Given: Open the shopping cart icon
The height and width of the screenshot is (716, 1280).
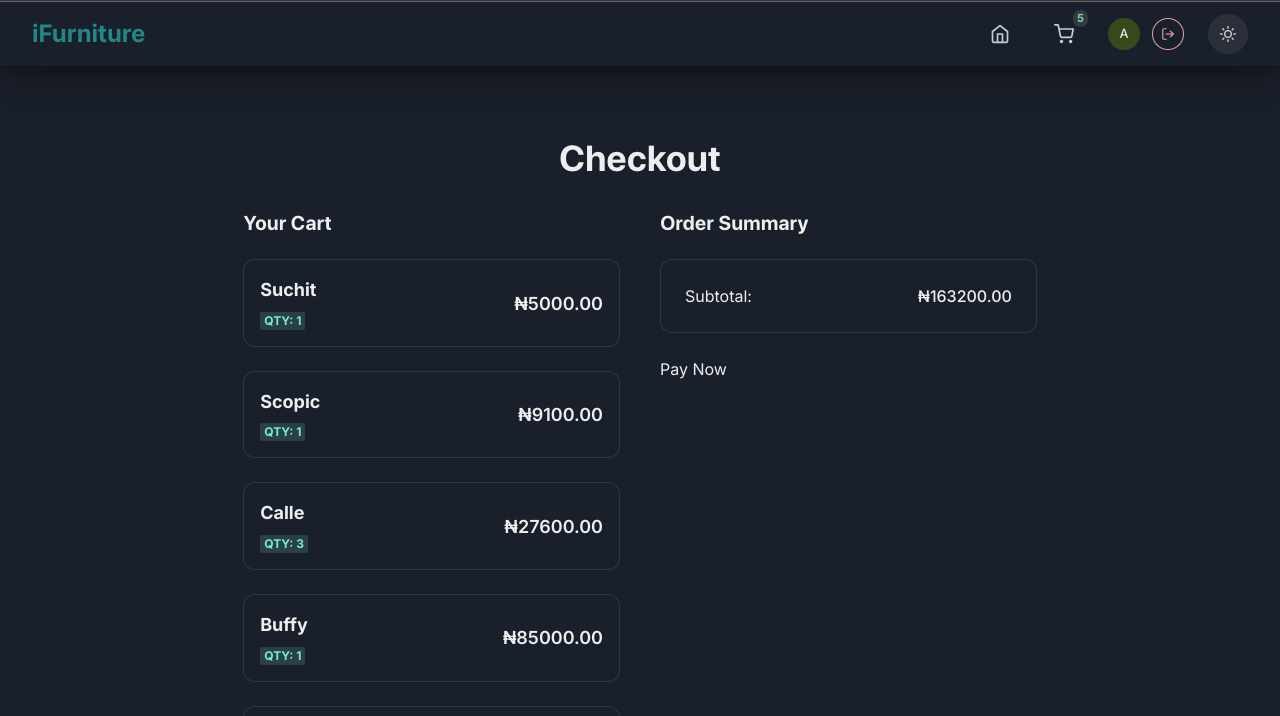Looking at the screenshot, I should [x=1064, y=35].
